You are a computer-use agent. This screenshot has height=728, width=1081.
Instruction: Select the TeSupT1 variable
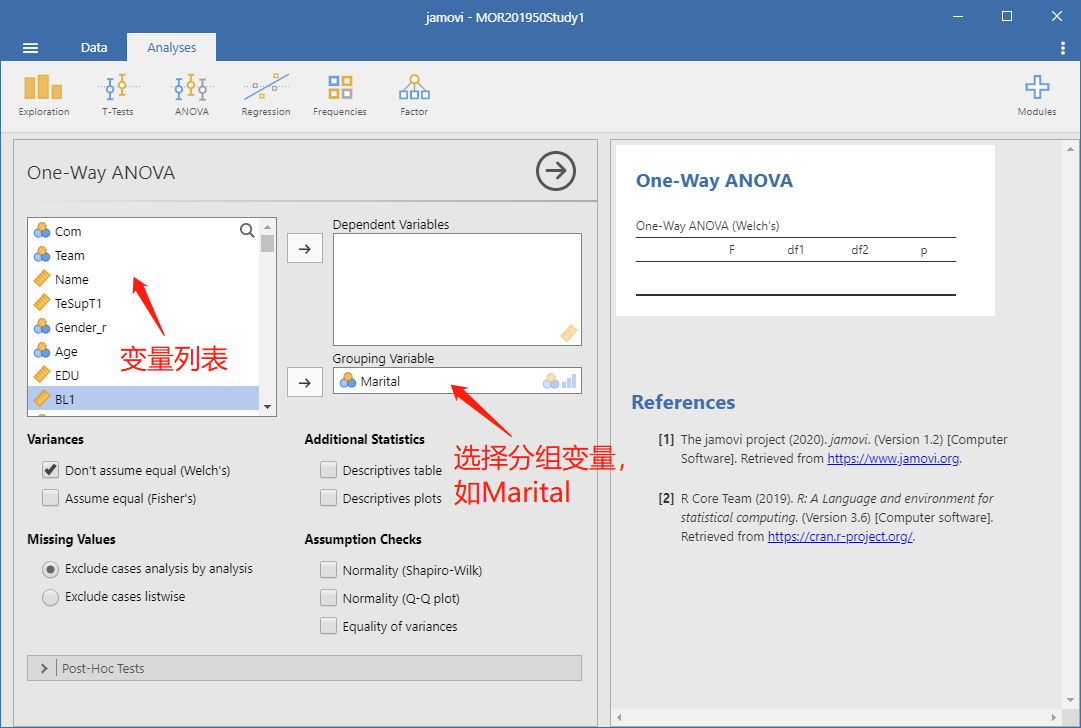[143, 303]
